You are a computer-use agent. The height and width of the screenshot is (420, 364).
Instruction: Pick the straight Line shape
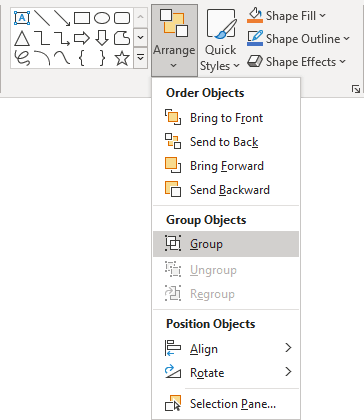pos(42,18)
